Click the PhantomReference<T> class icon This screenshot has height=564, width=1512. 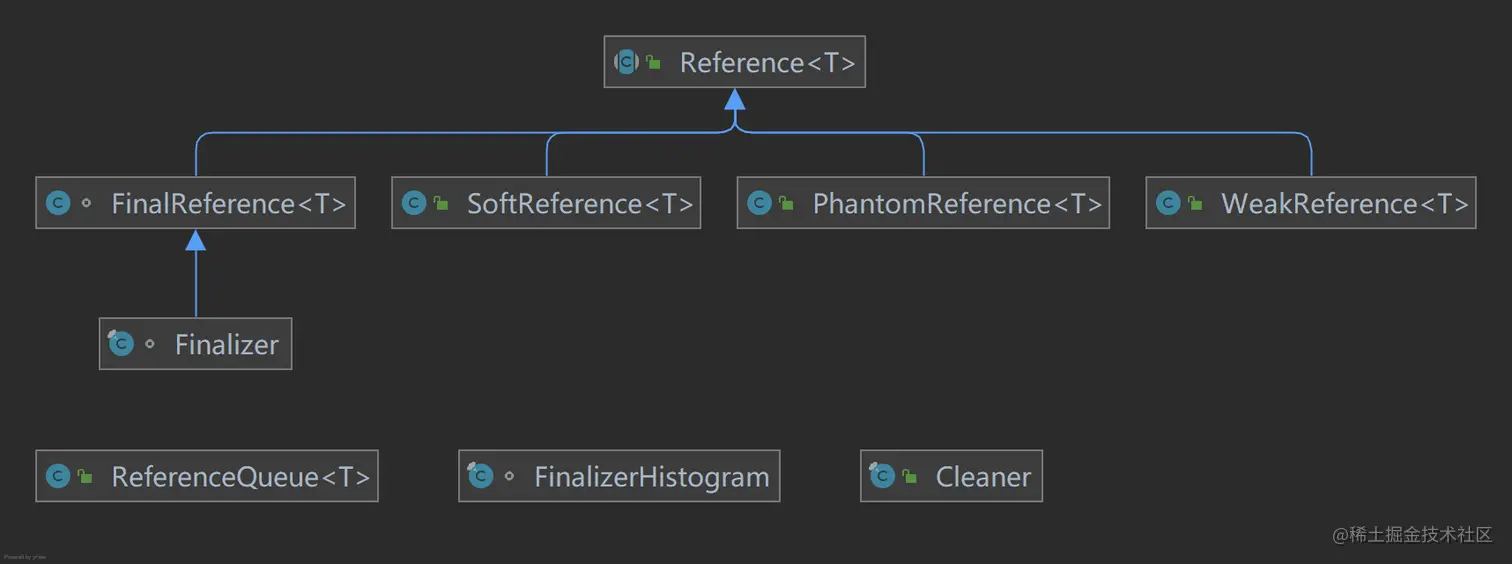[x=760, y=204]
